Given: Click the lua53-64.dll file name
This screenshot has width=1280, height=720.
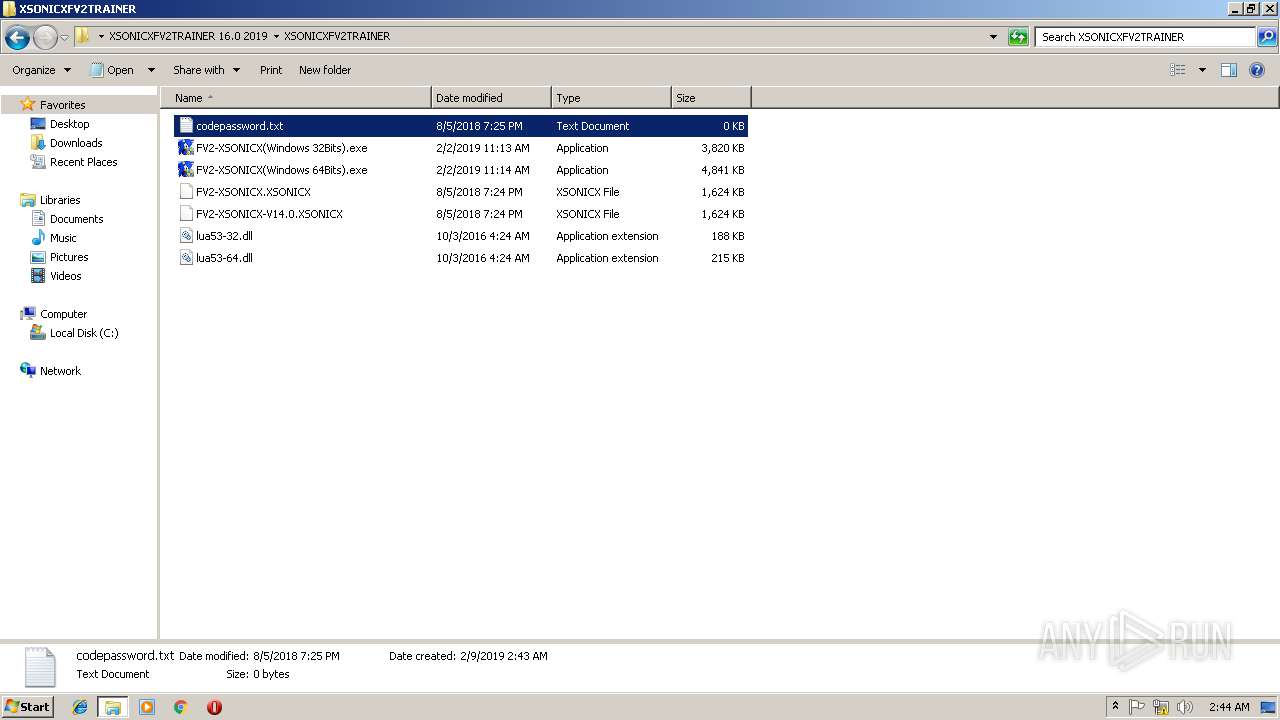Looking at the screenshot, I should tap(224, 258).
